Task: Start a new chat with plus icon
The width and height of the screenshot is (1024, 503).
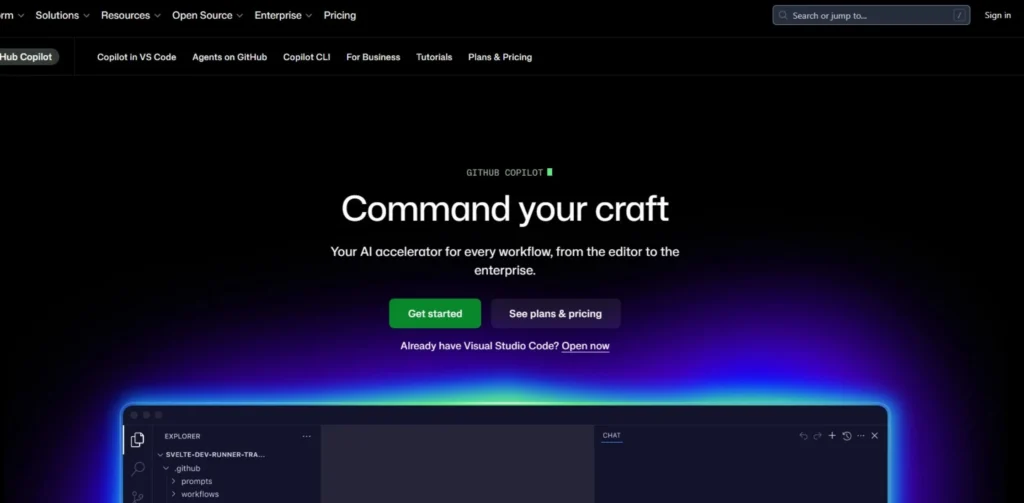Action: coord(832,436)
